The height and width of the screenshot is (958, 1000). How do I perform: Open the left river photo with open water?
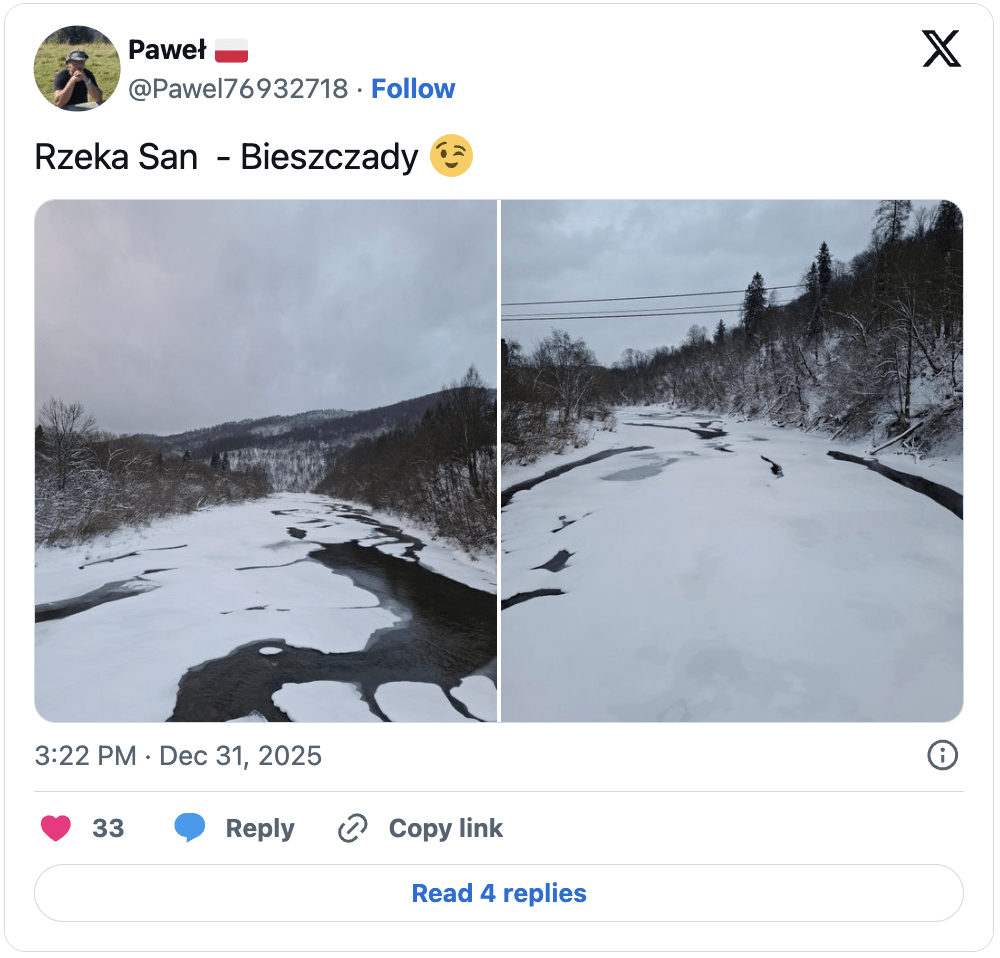(266, 460)
